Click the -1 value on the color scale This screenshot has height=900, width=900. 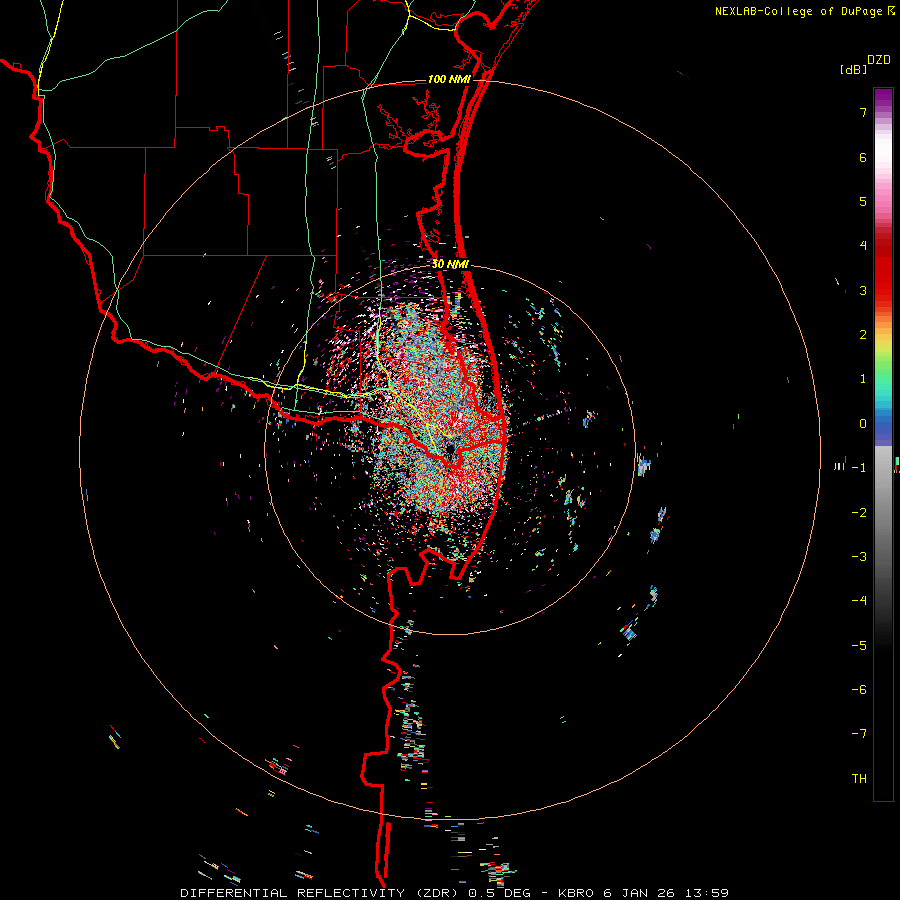pos(859,468)
